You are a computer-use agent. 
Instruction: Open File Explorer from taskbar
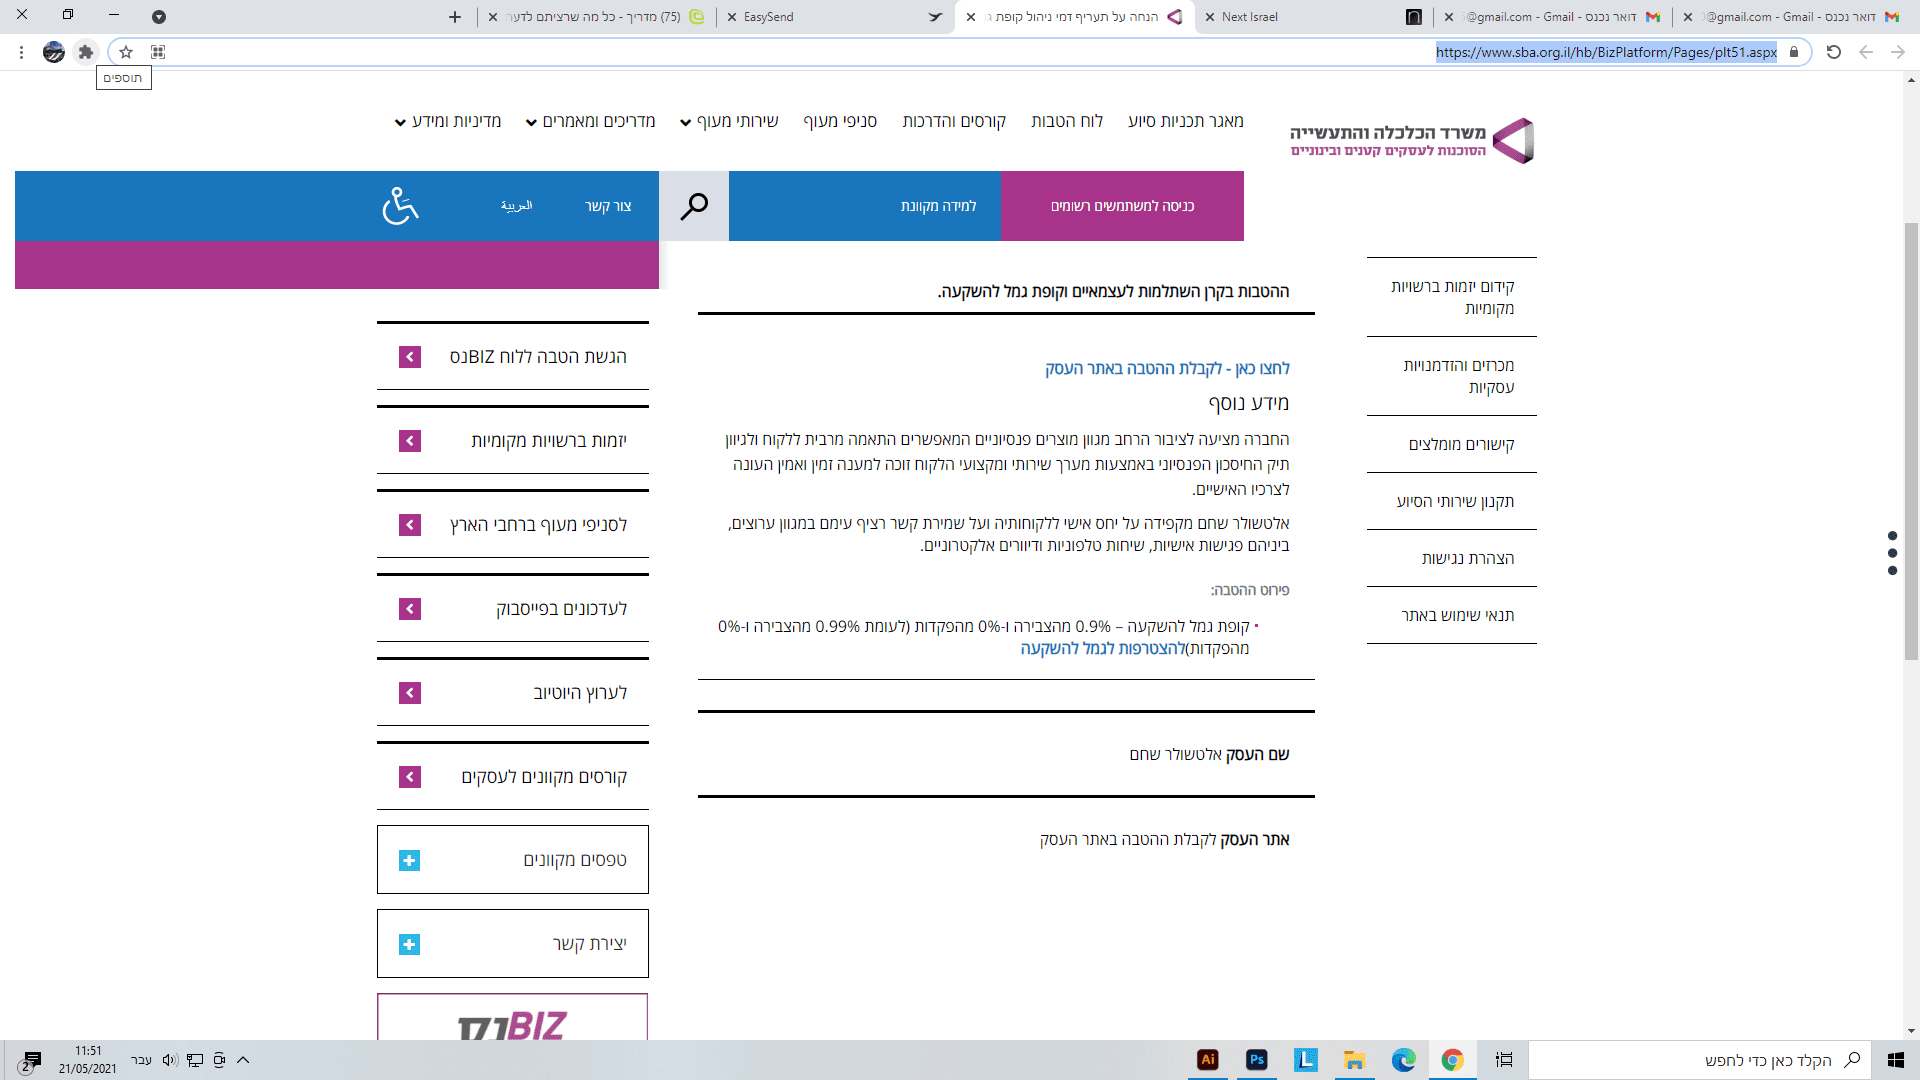1355,1060
